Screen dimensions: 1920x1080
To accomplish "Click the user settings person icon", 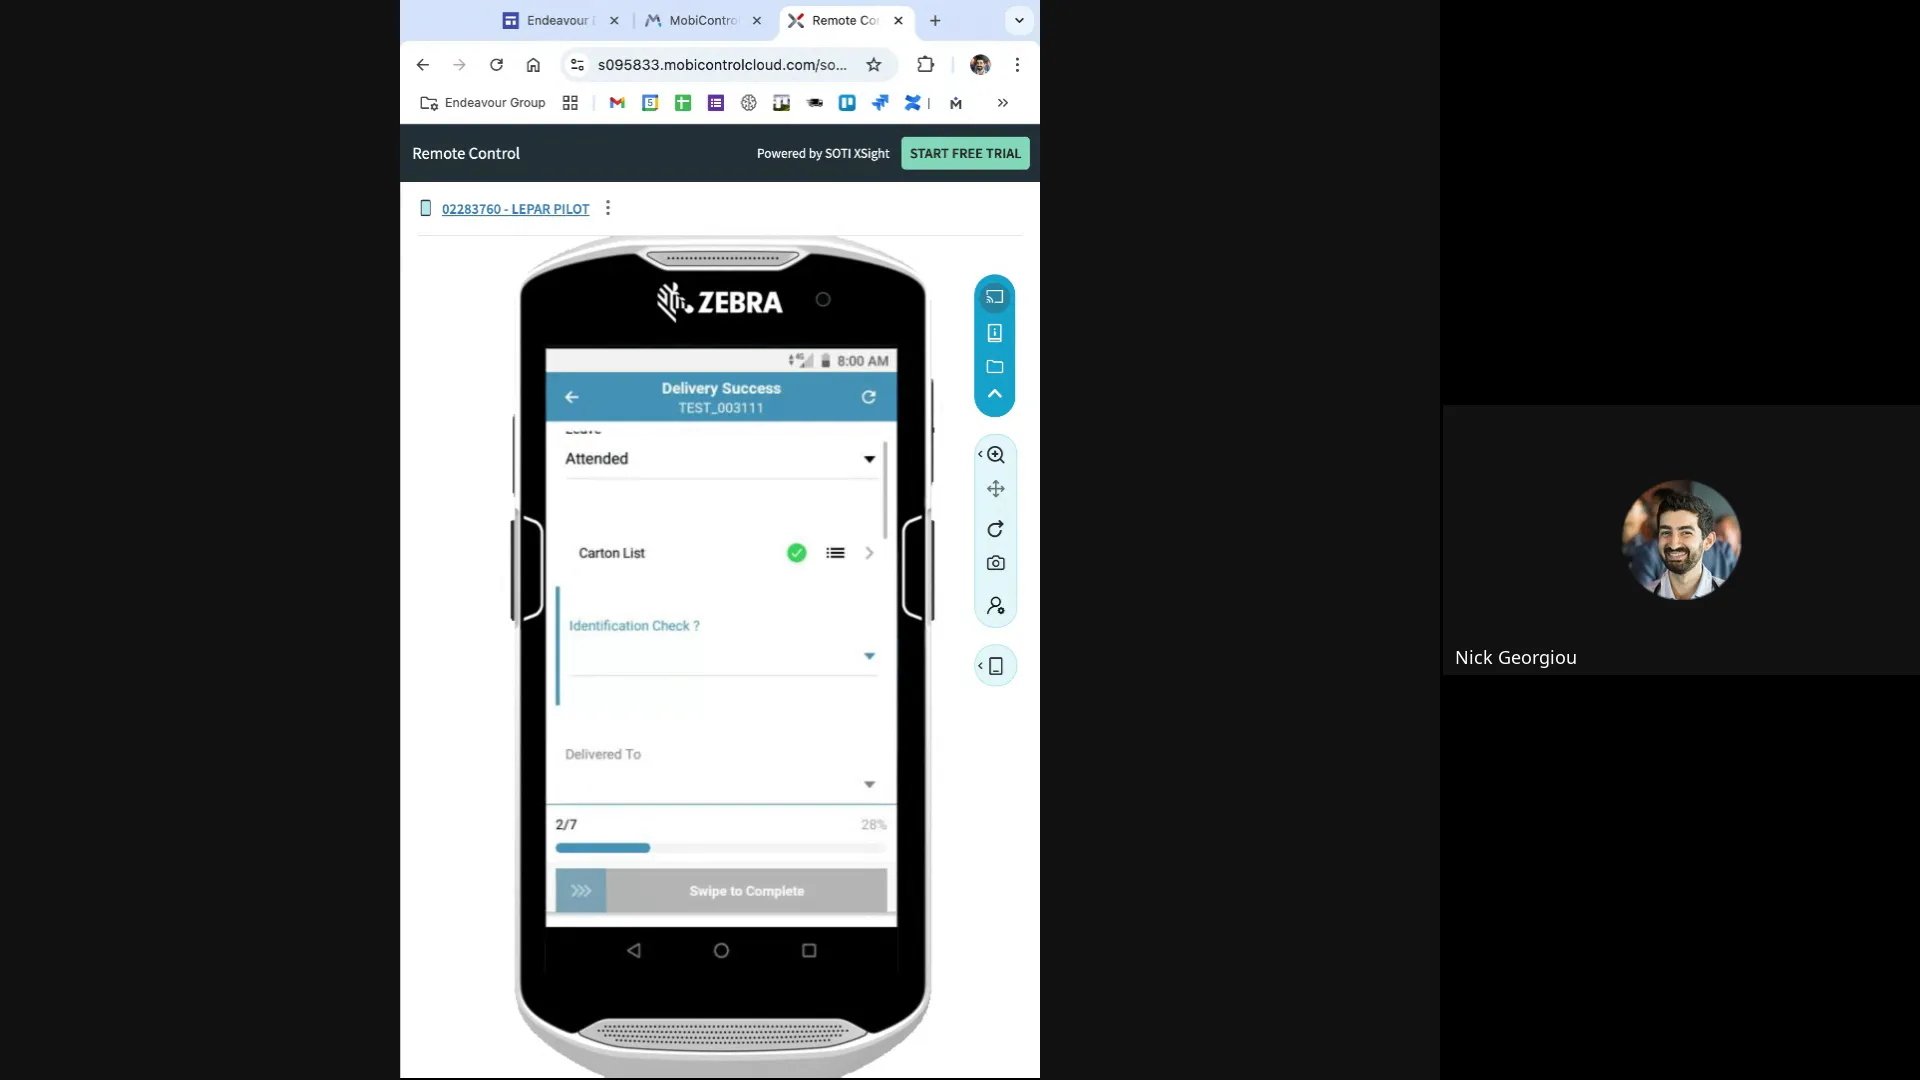I will coord(996,606).
